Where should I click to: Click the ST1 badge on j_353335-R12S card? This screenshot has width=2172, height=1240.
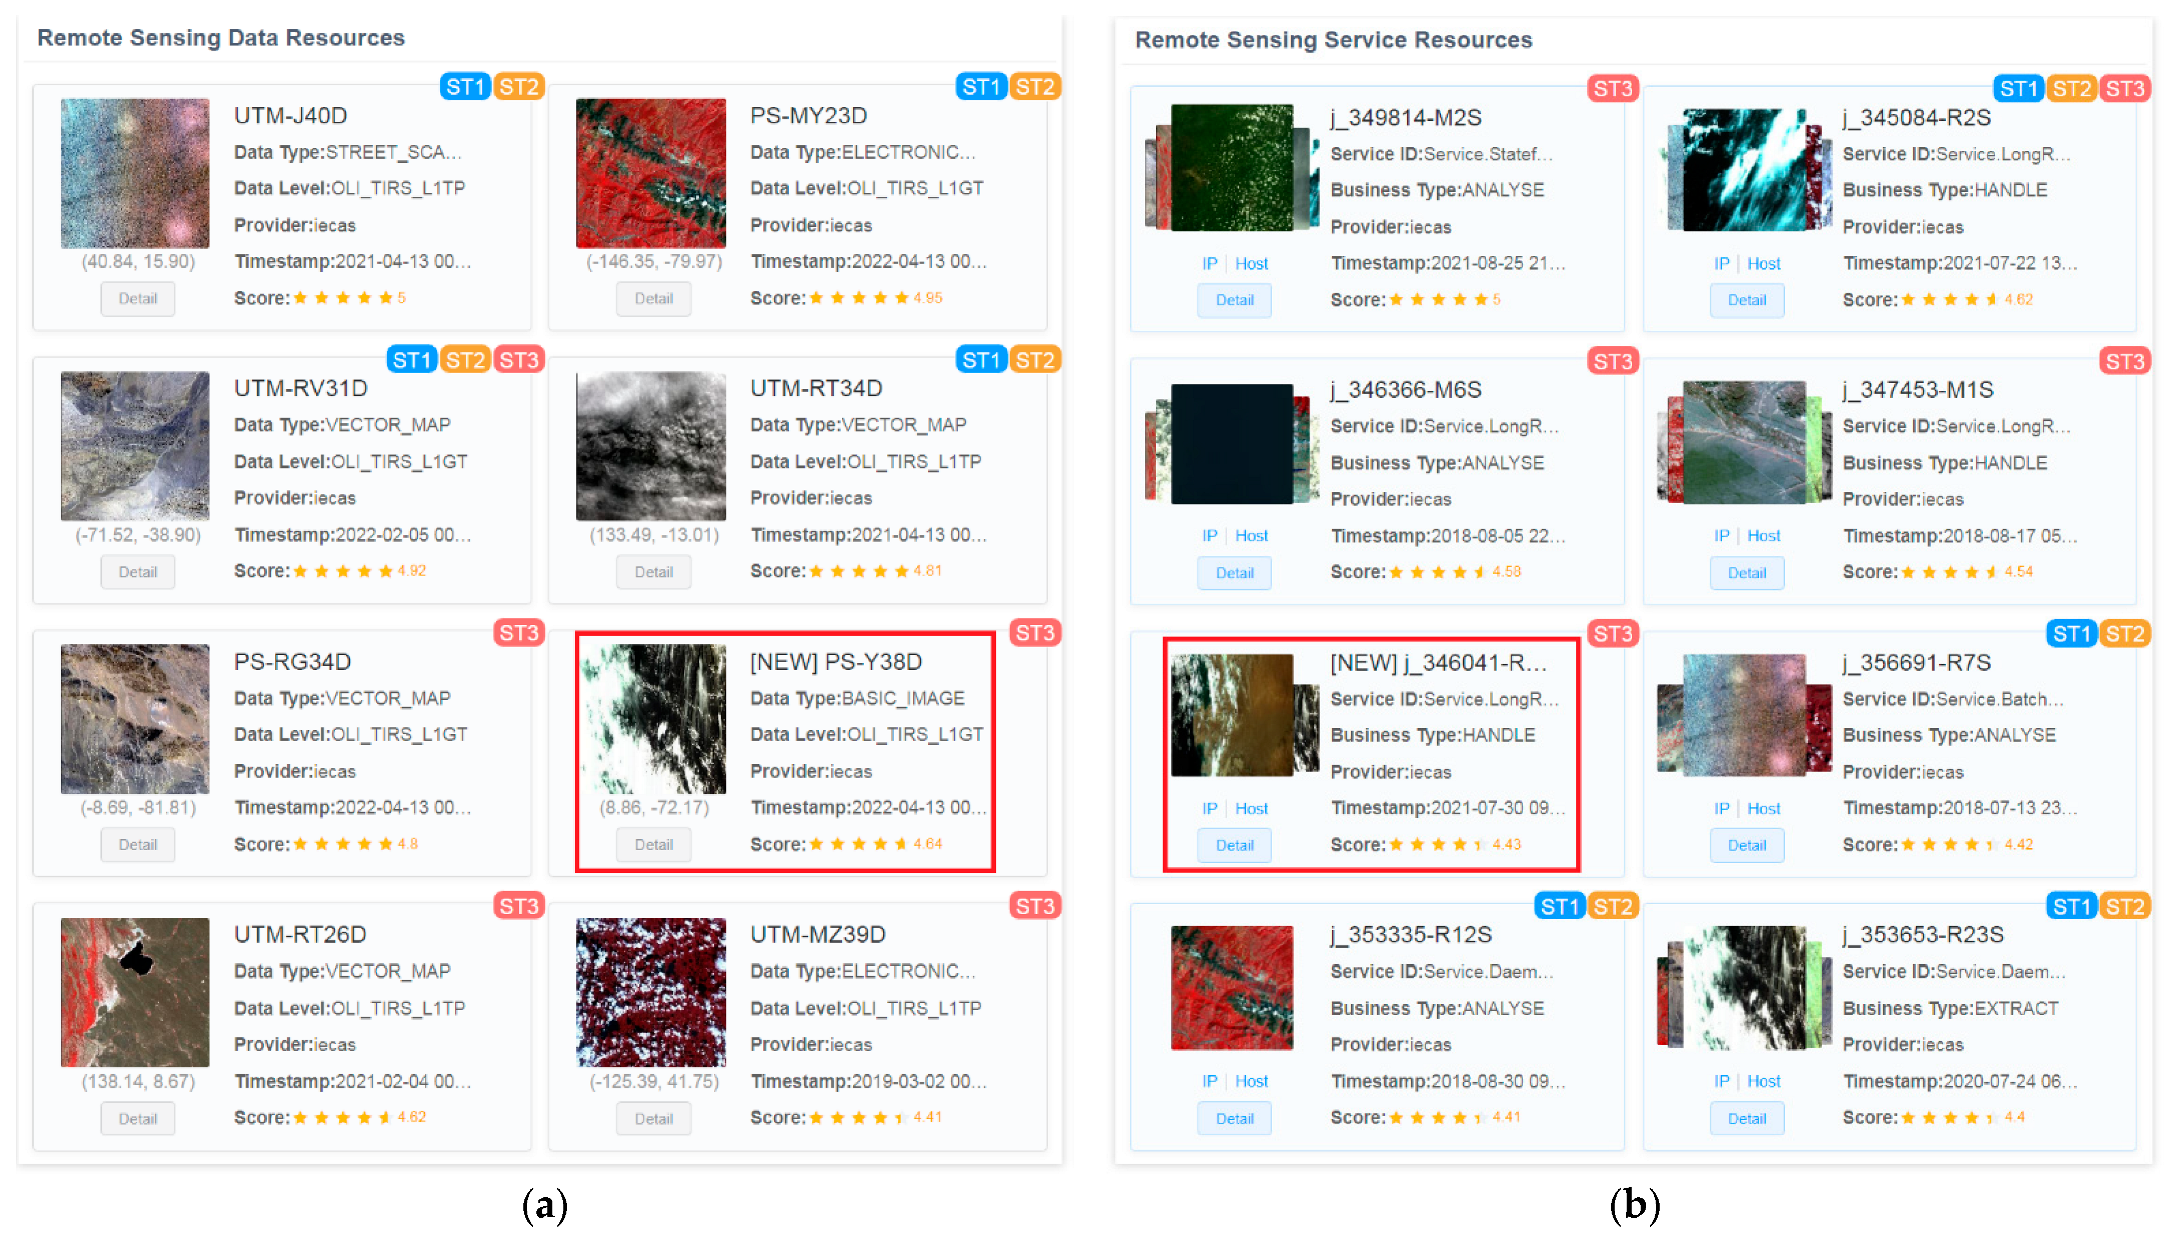[x=1560, y=906]
